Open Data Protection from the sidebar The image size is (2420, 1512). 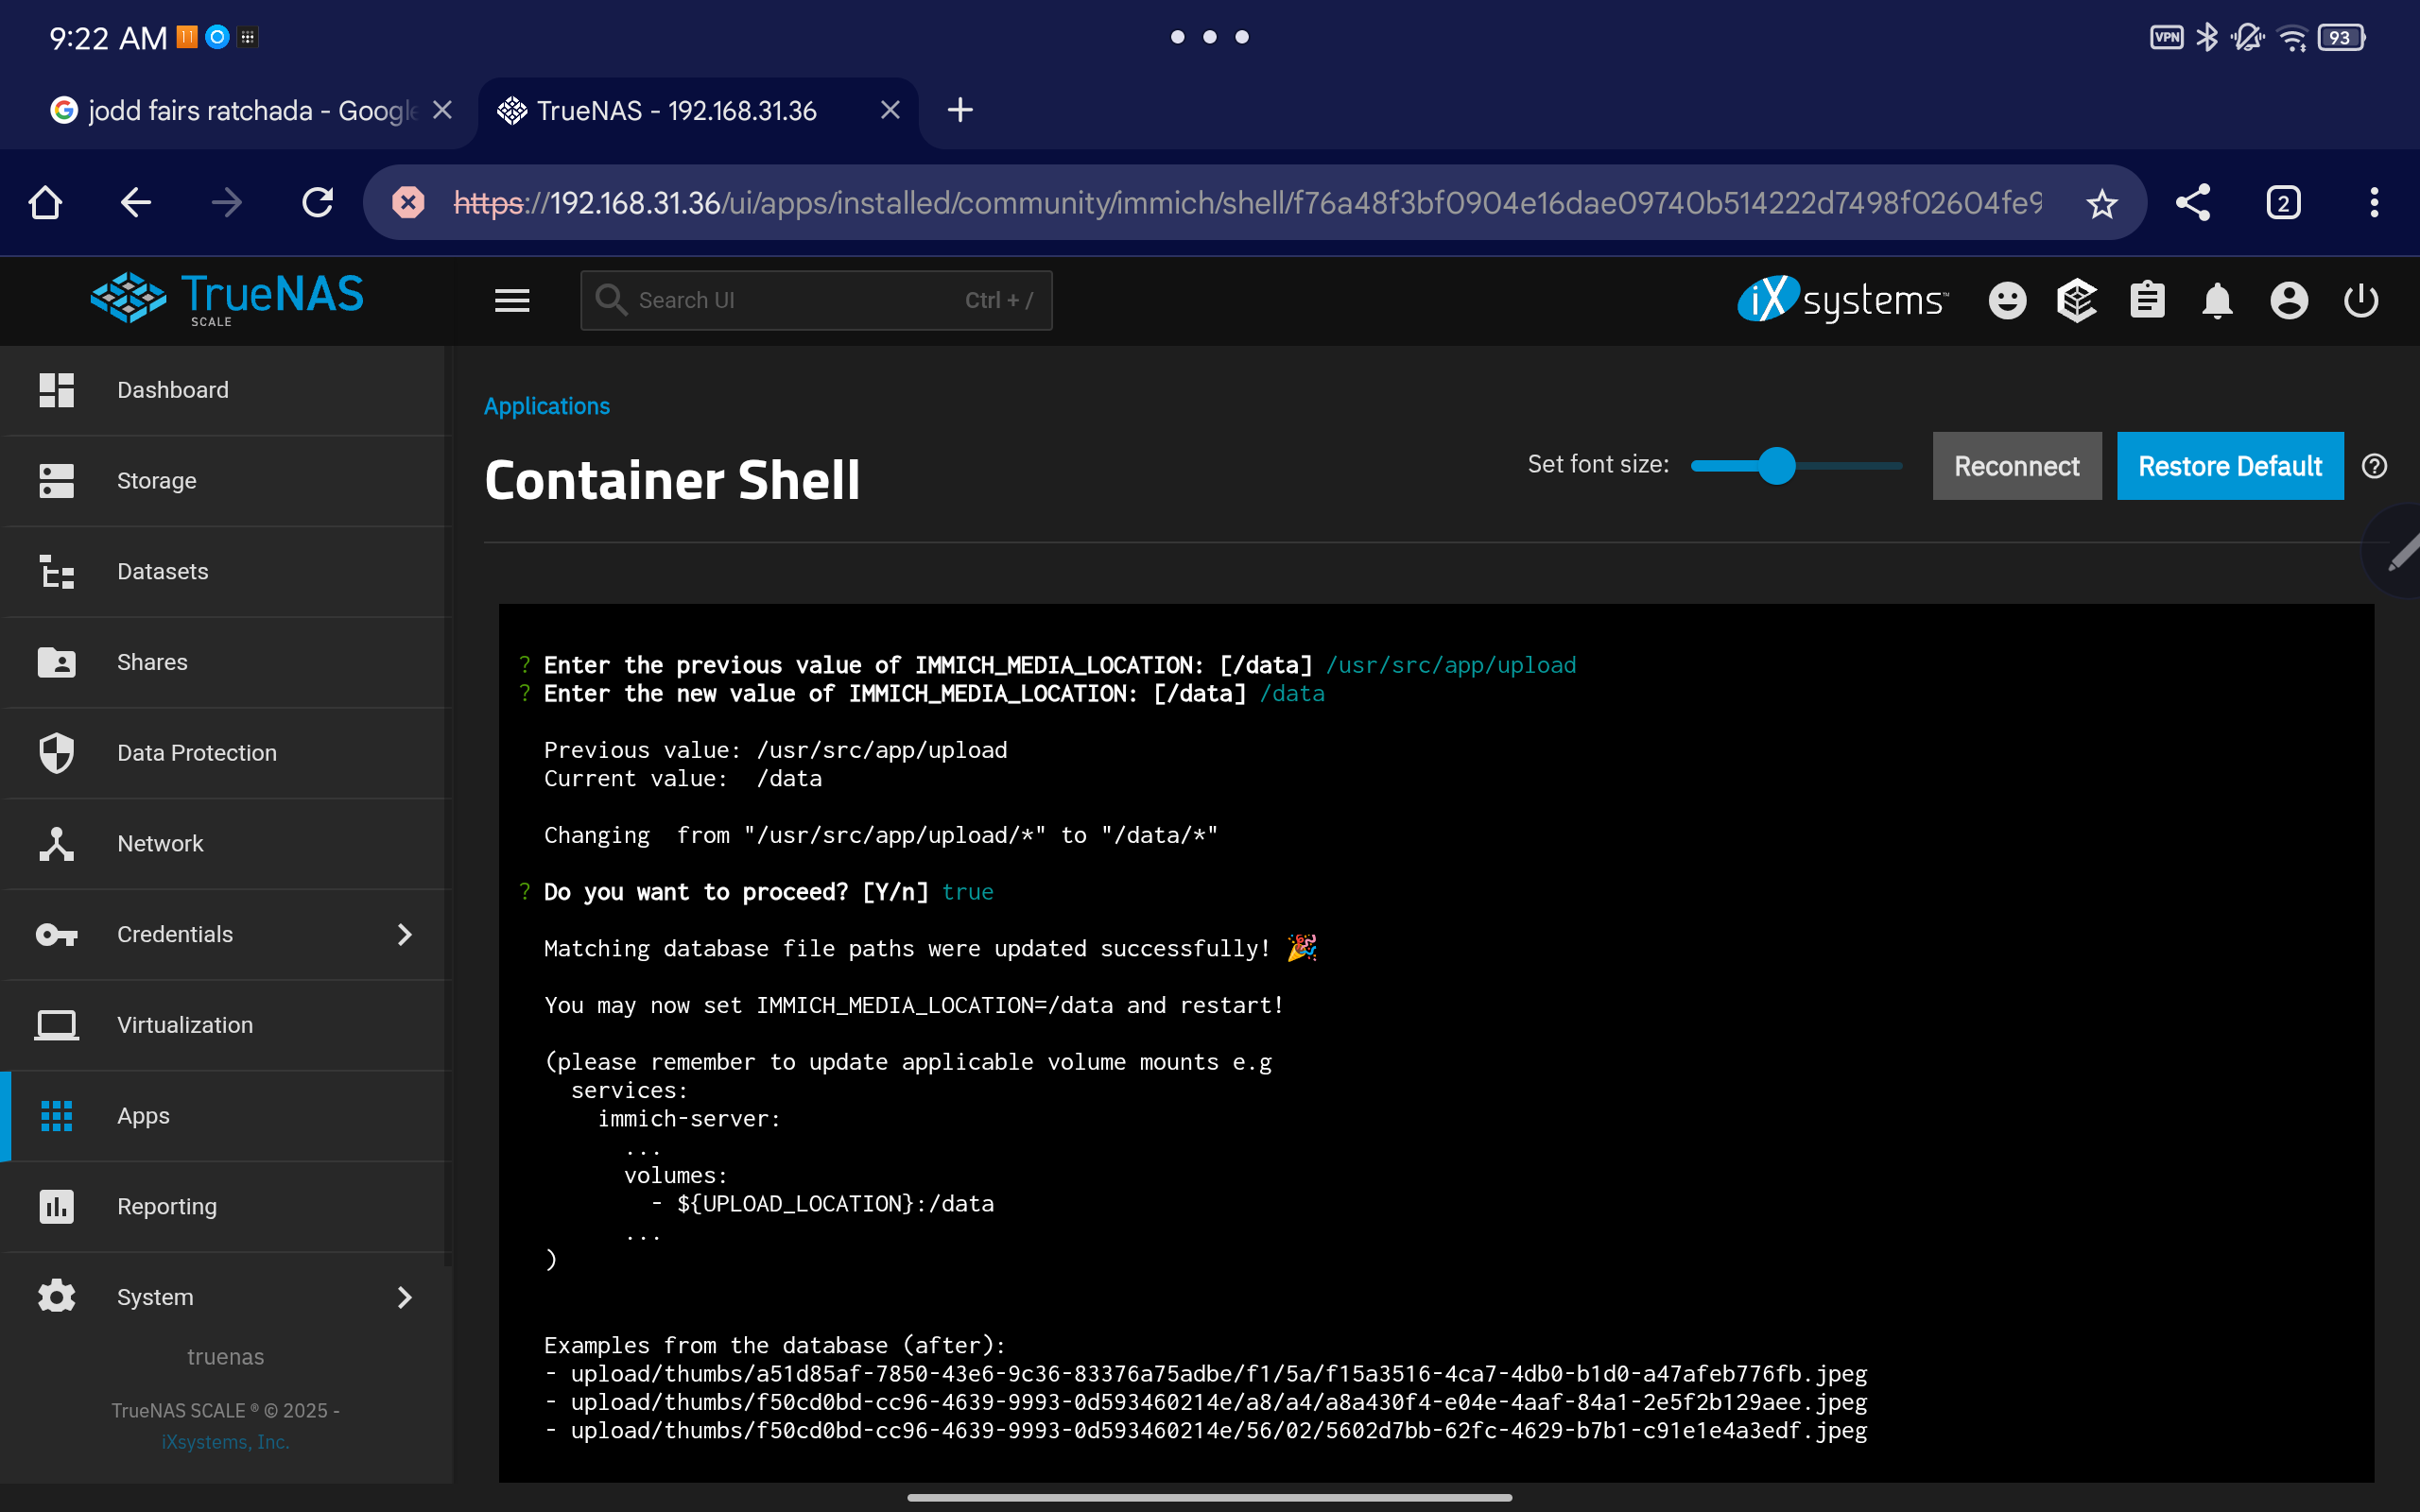point(196,752)
